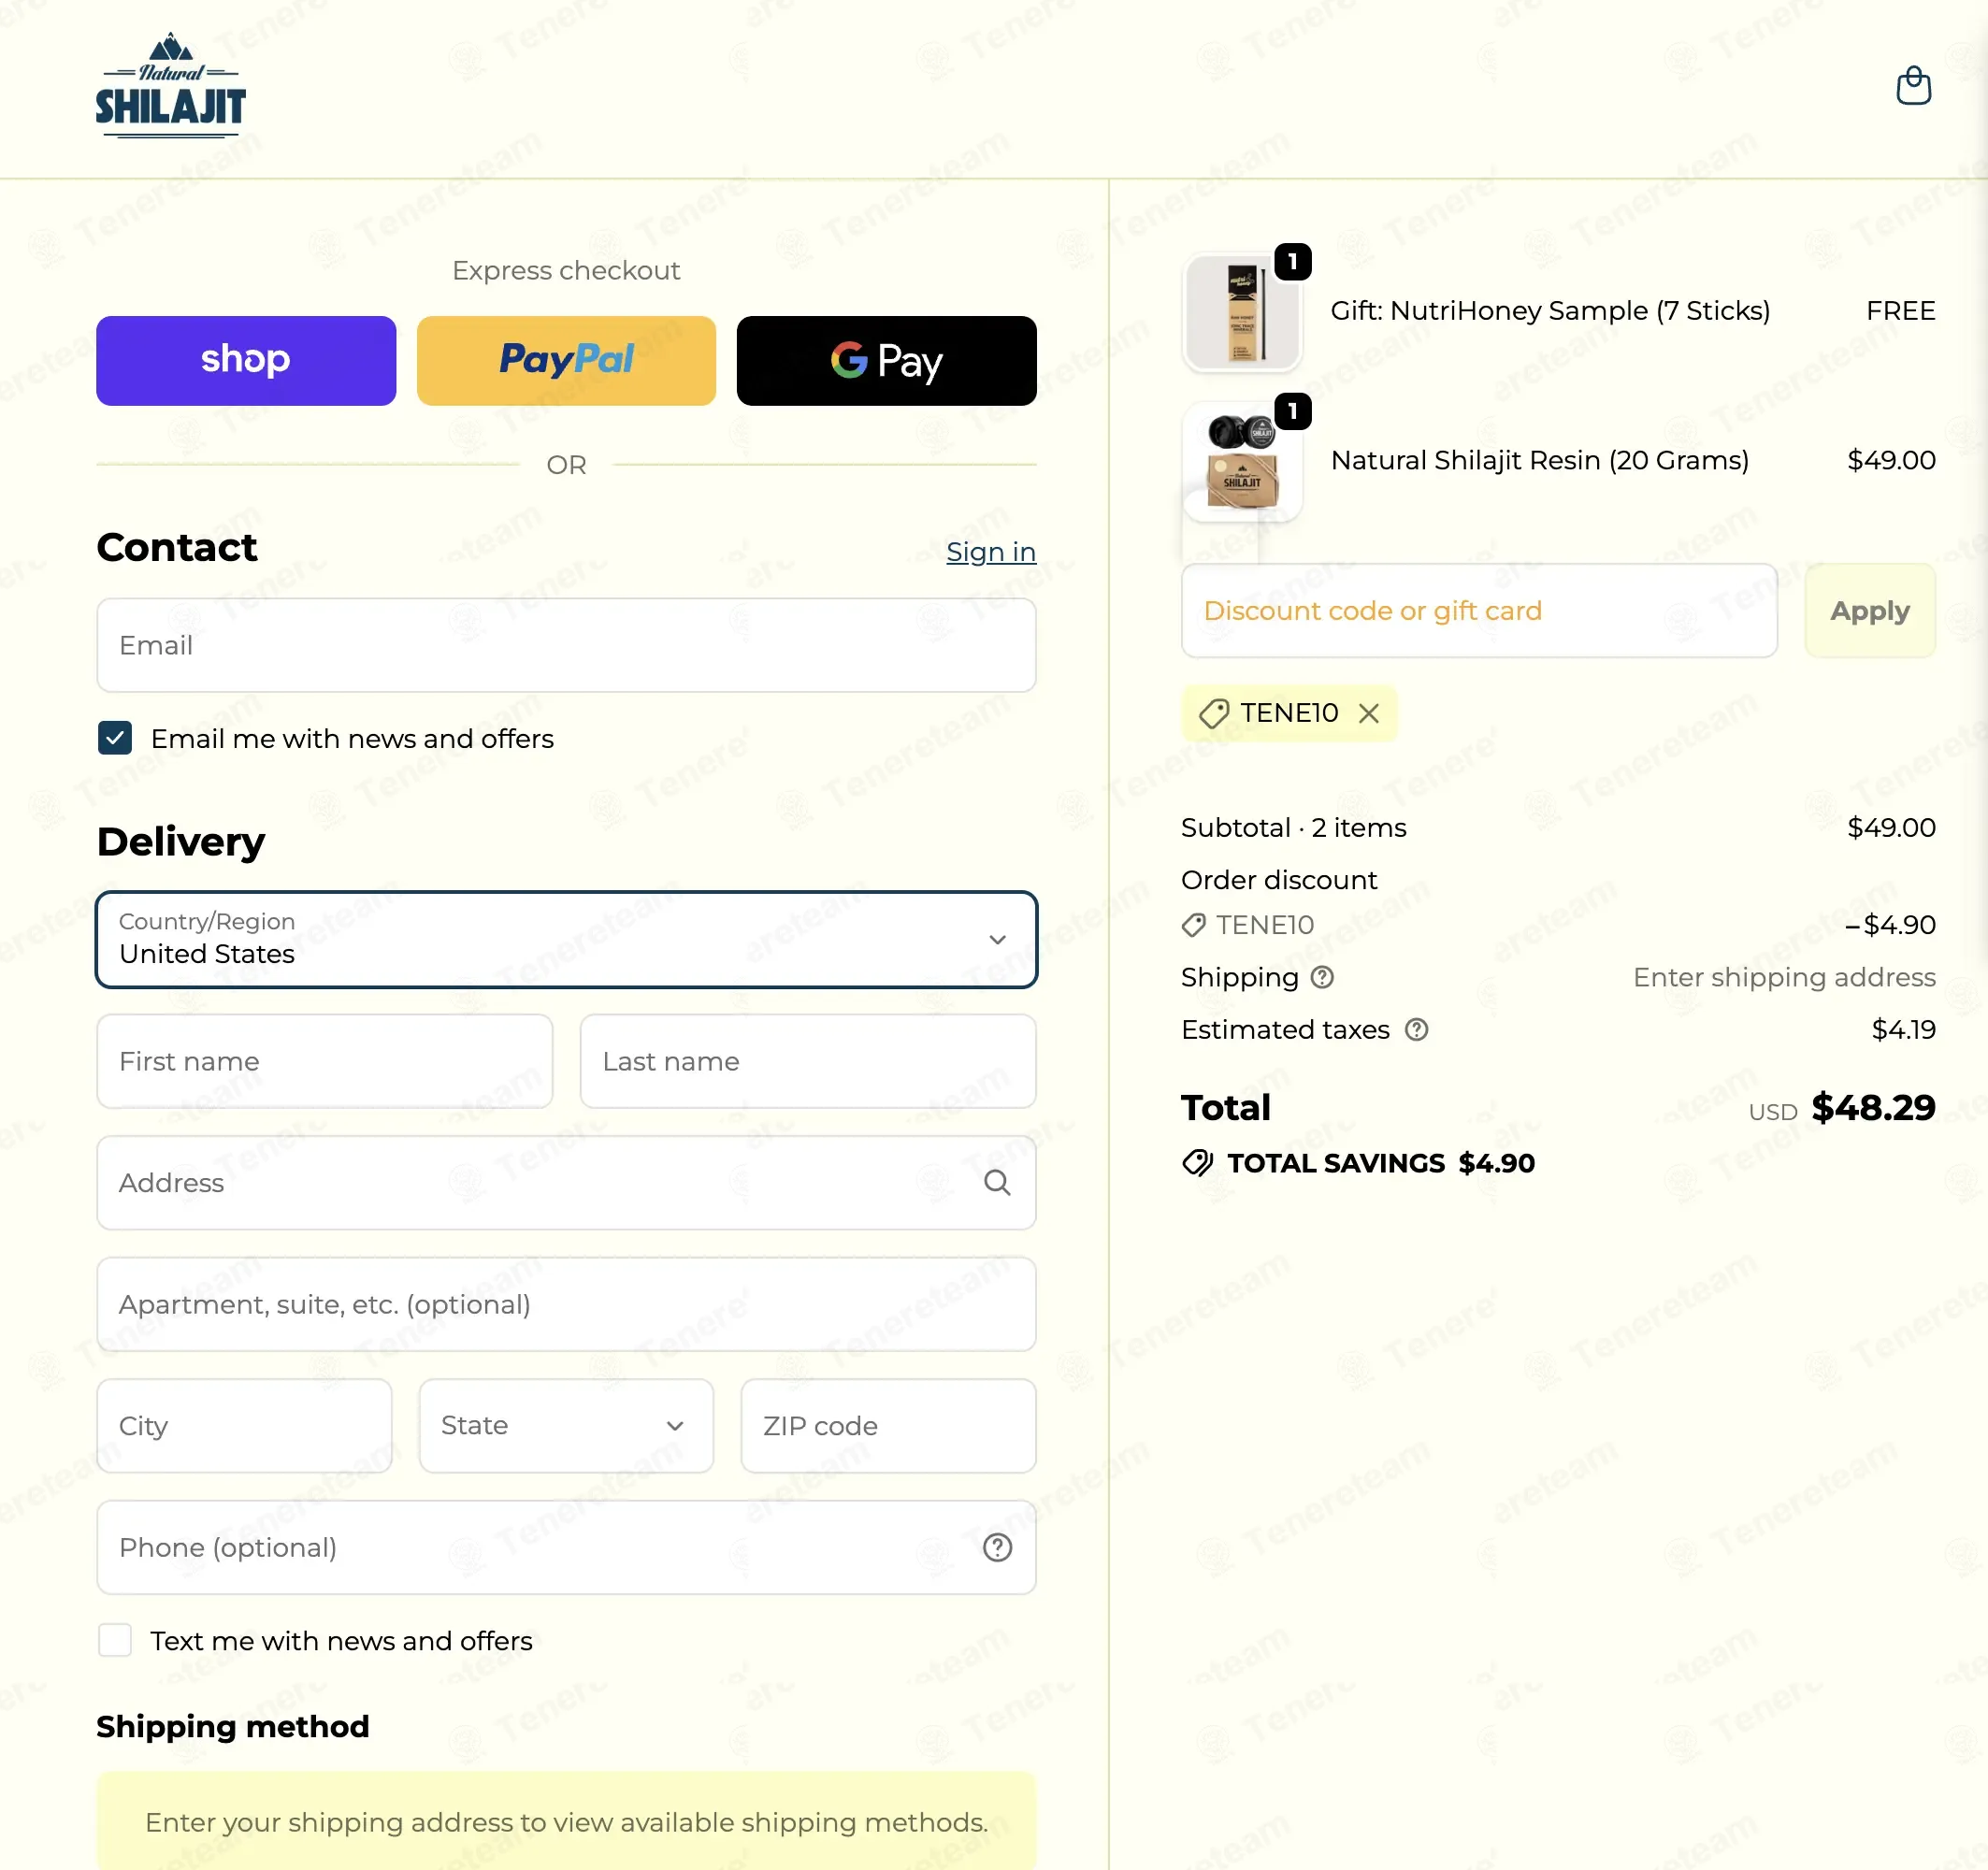Choose PayPal express checkout
The image size is (1988, 1870).
tap(566, 360)
